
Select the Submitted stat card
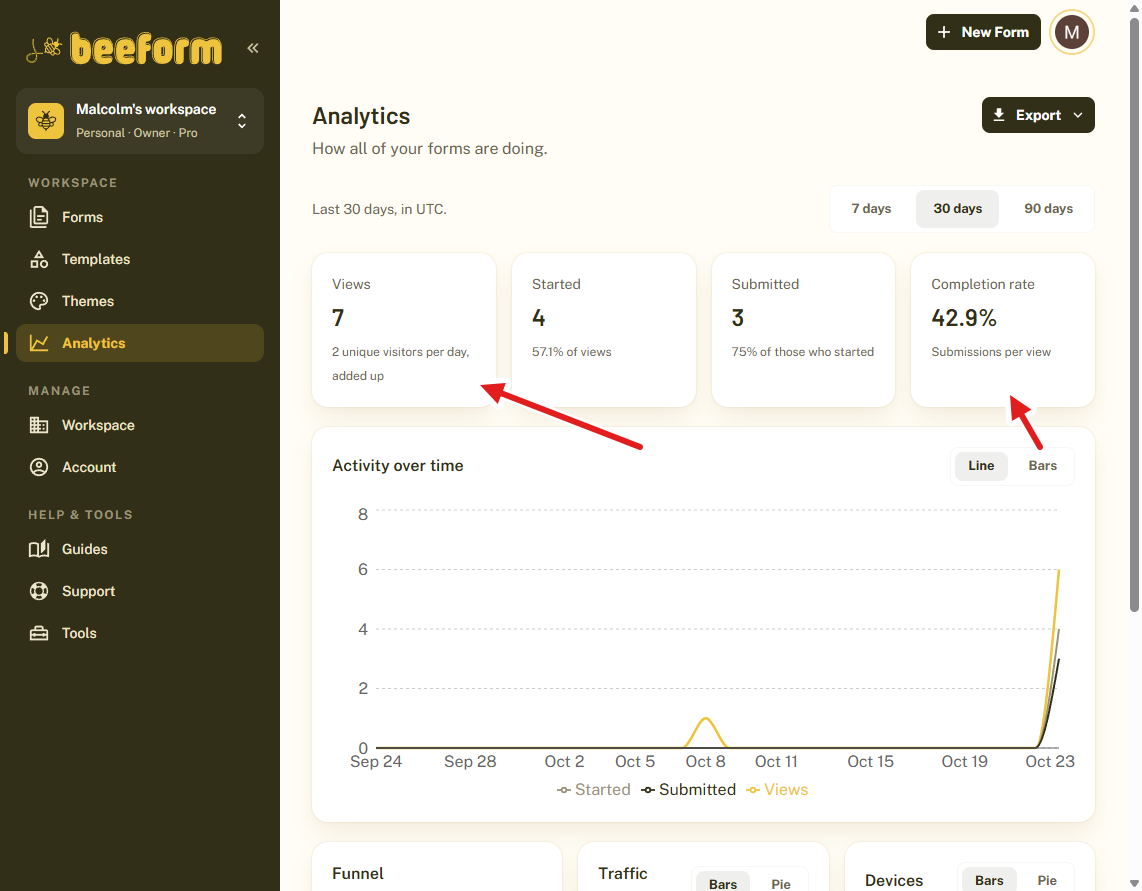[803, 330]
